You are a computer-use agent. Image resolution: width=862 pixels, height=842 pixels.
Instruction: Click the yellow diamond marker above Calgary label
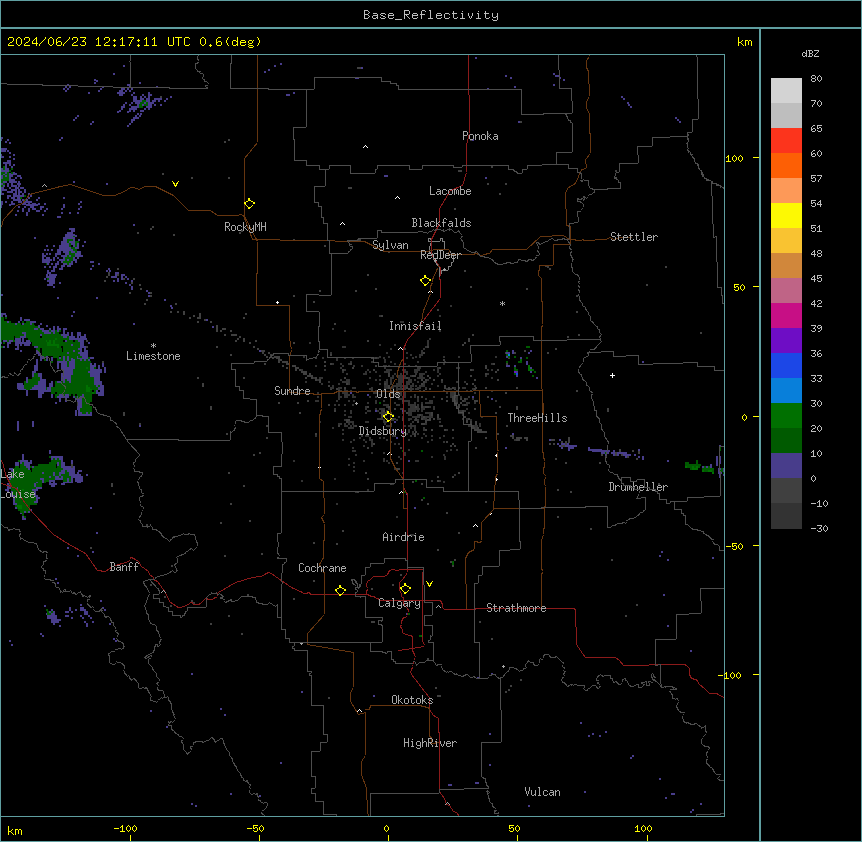tap(405, 589)
